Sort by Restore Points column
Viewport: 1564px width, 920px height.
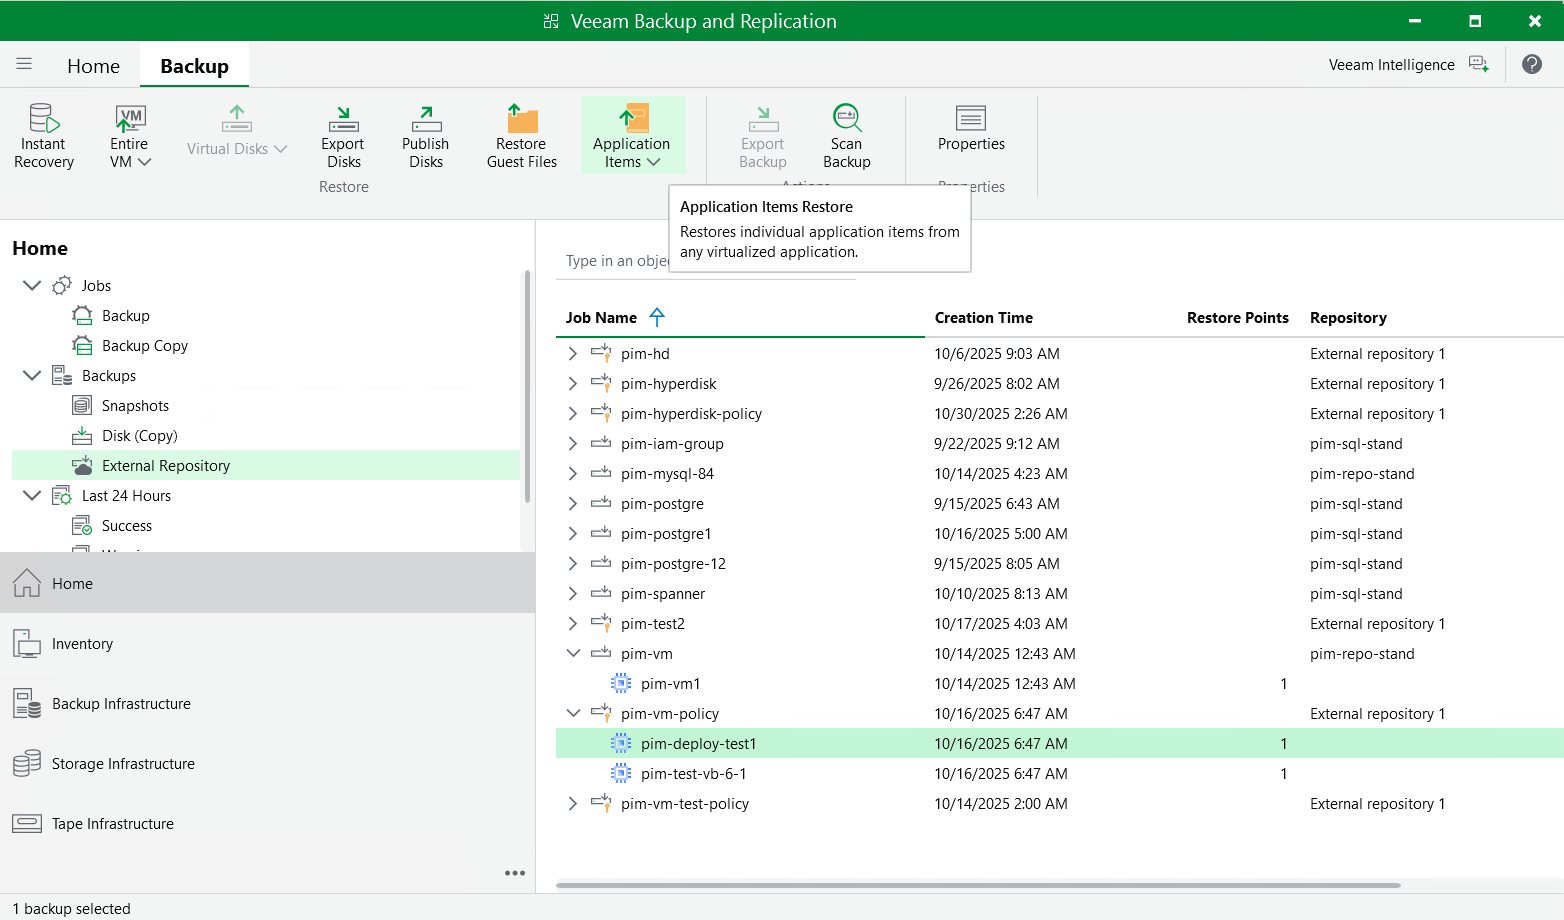1237,318
